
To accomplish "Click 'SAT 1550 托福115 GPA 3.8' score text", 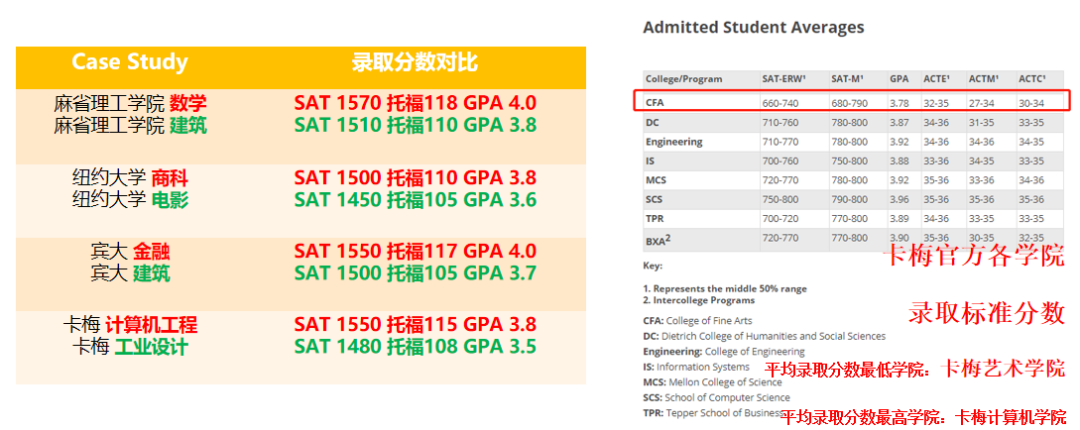I will click(x=415, y=324).
